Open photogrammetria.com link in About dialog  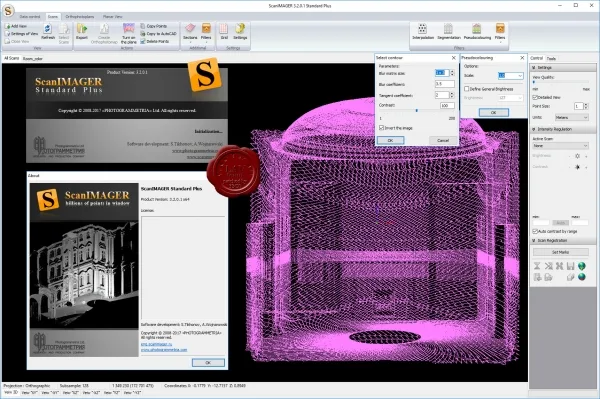(164, 350)
